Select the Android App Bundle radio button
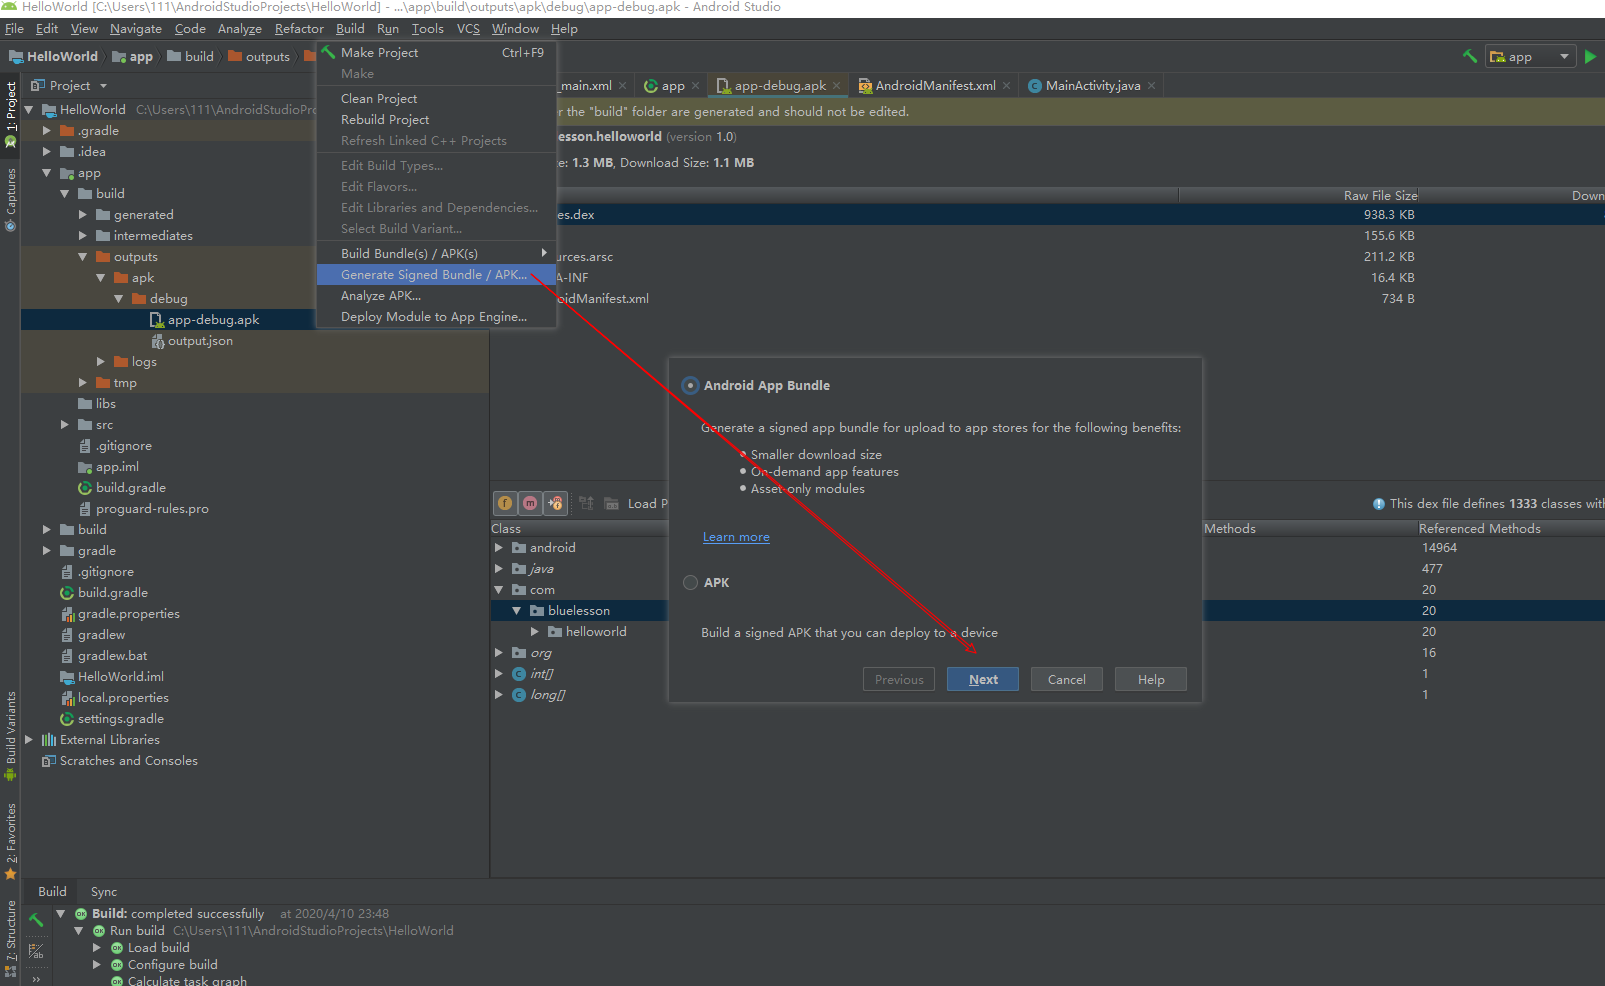This screenshot has width=1605, height=986. click(690, 385)
